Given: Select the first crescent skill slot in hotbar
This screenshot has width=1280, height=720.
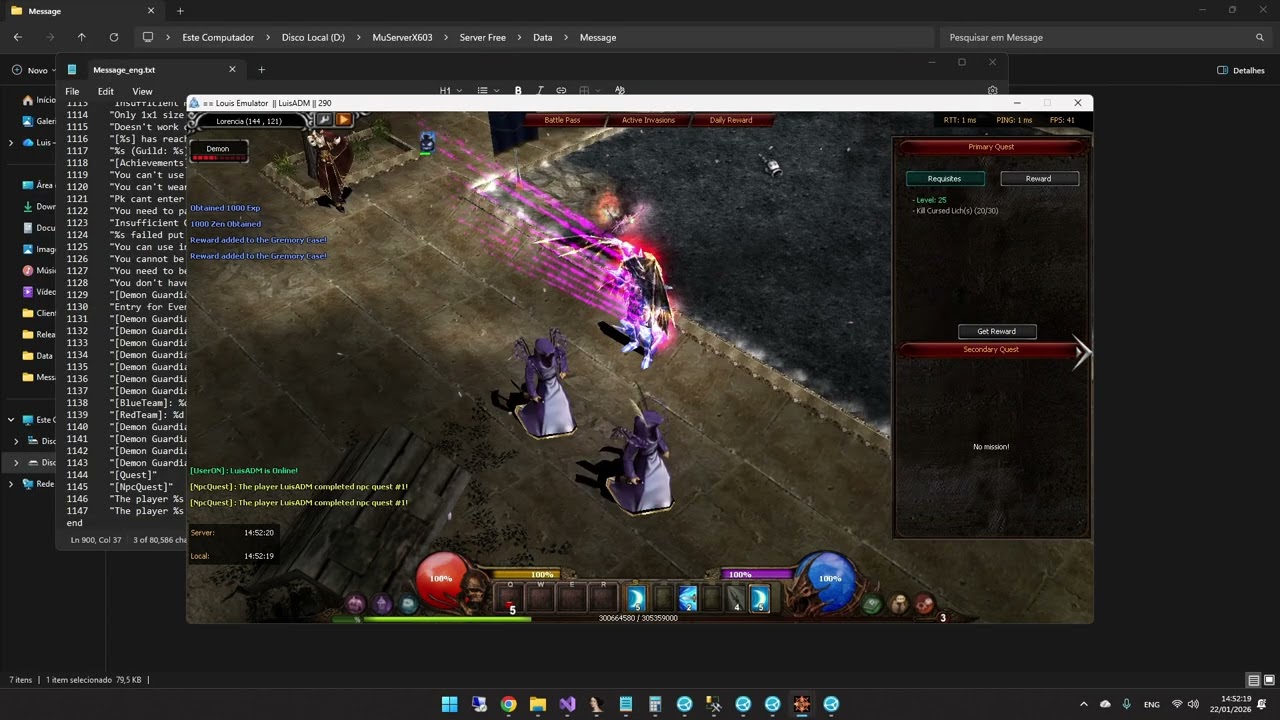Looking at the screenshot, I should click(x=636, y=599).
